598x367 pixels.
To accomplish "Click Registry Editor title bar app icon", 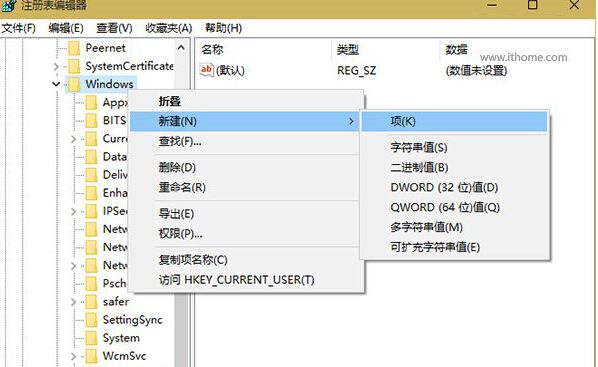I will coord(9,5).
